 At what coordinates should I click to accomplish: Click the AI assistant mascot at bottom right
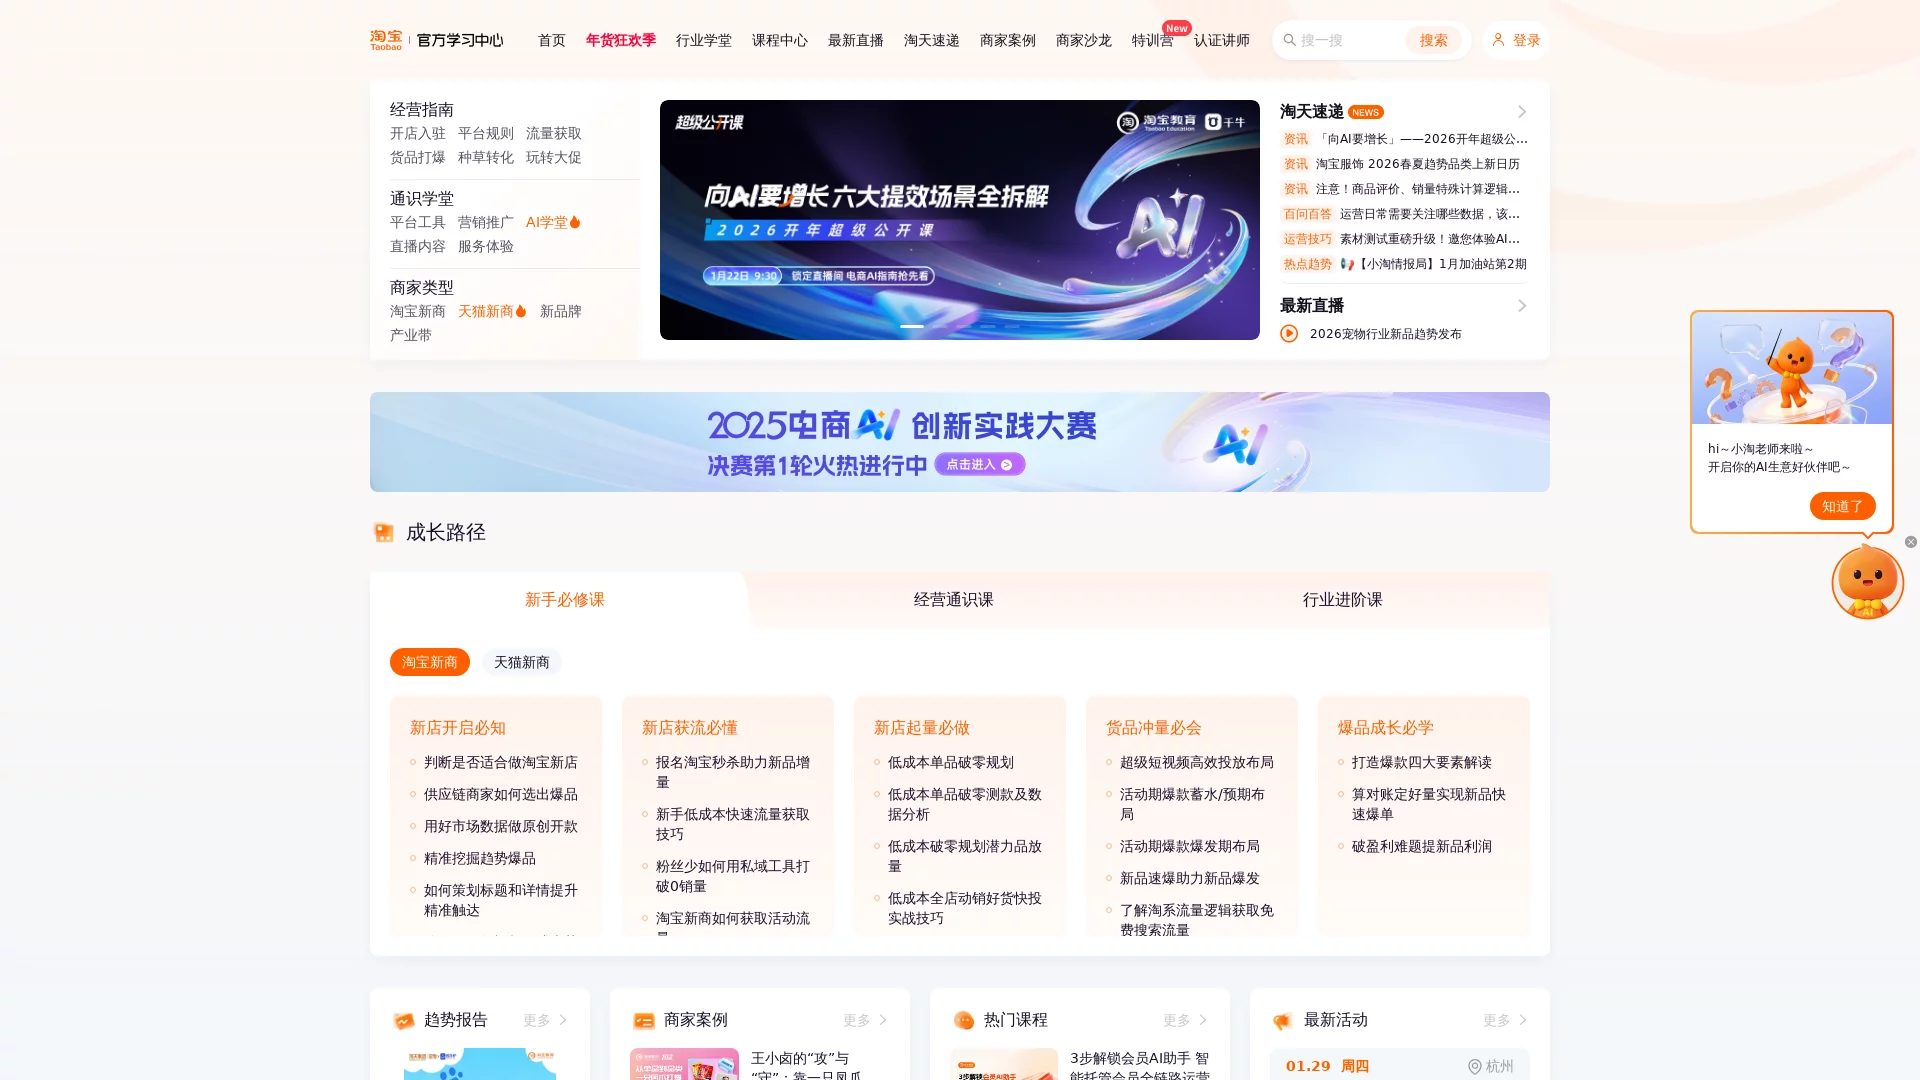tap(1866, 582)
